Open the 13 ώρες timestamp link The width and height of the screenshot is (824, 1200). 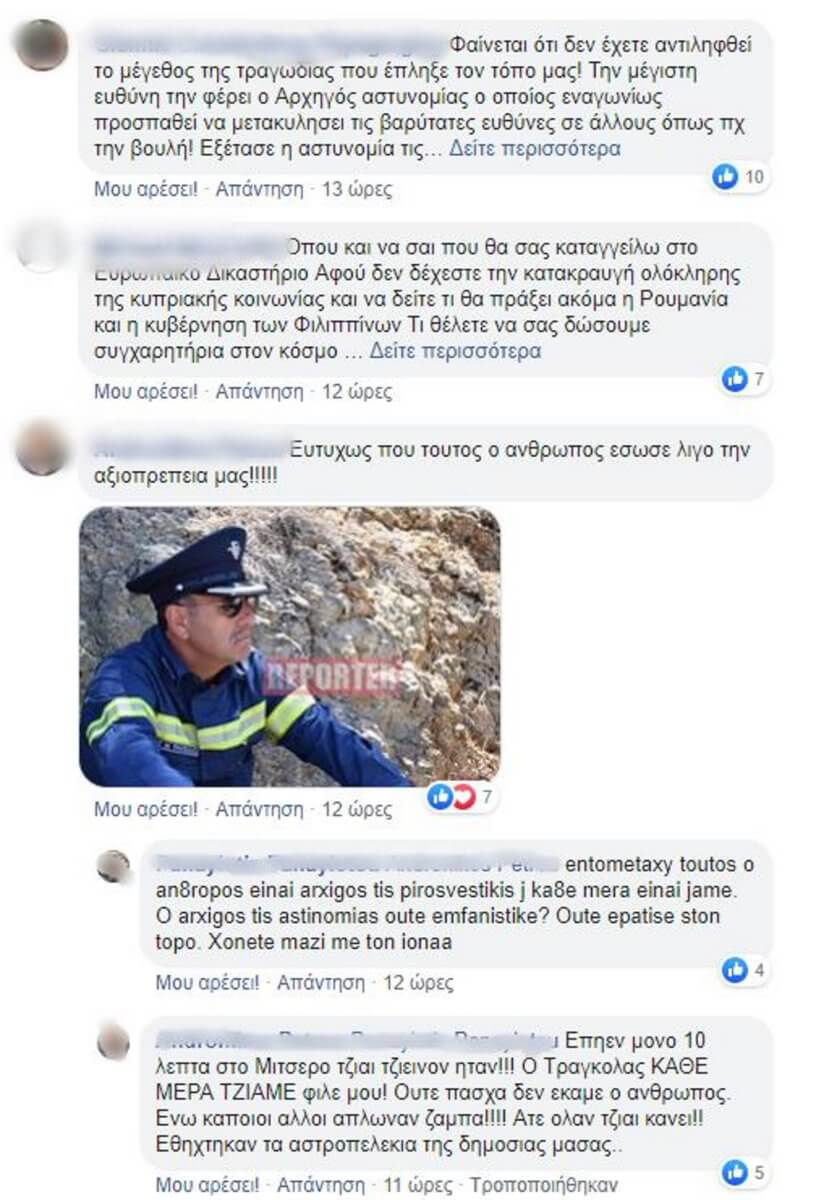[x=357, y=189]
